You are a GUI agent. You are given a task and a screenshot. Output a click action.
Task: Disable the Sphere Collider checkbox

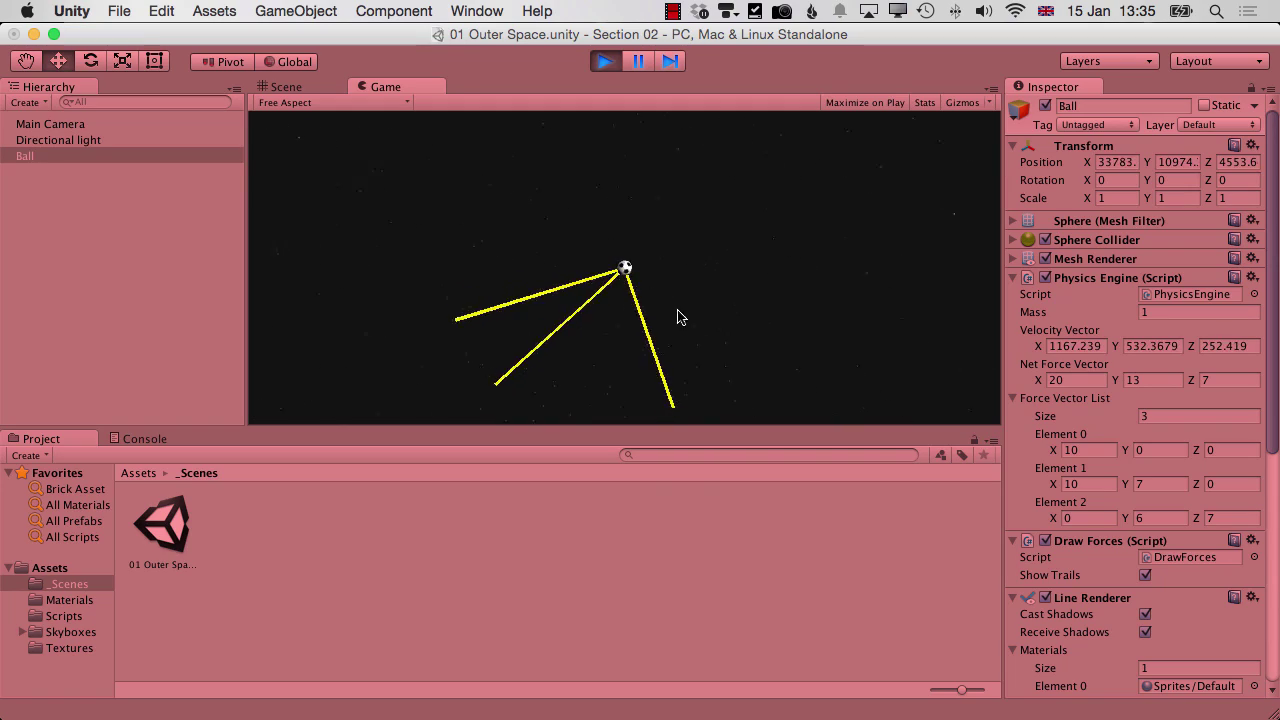(1045, 240)
